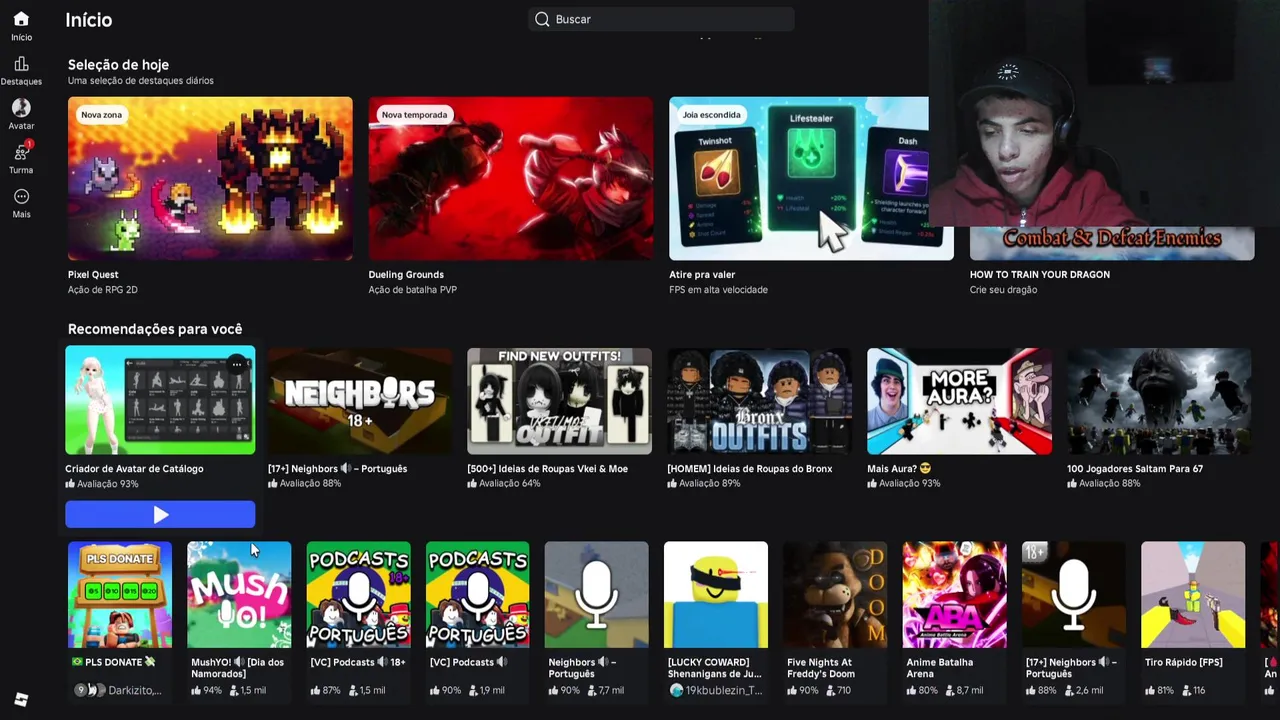Viewport: 1280px width, 720px height.
Task: Click Criador de Avatar de Catálogo title
Action: click(134, 468)
